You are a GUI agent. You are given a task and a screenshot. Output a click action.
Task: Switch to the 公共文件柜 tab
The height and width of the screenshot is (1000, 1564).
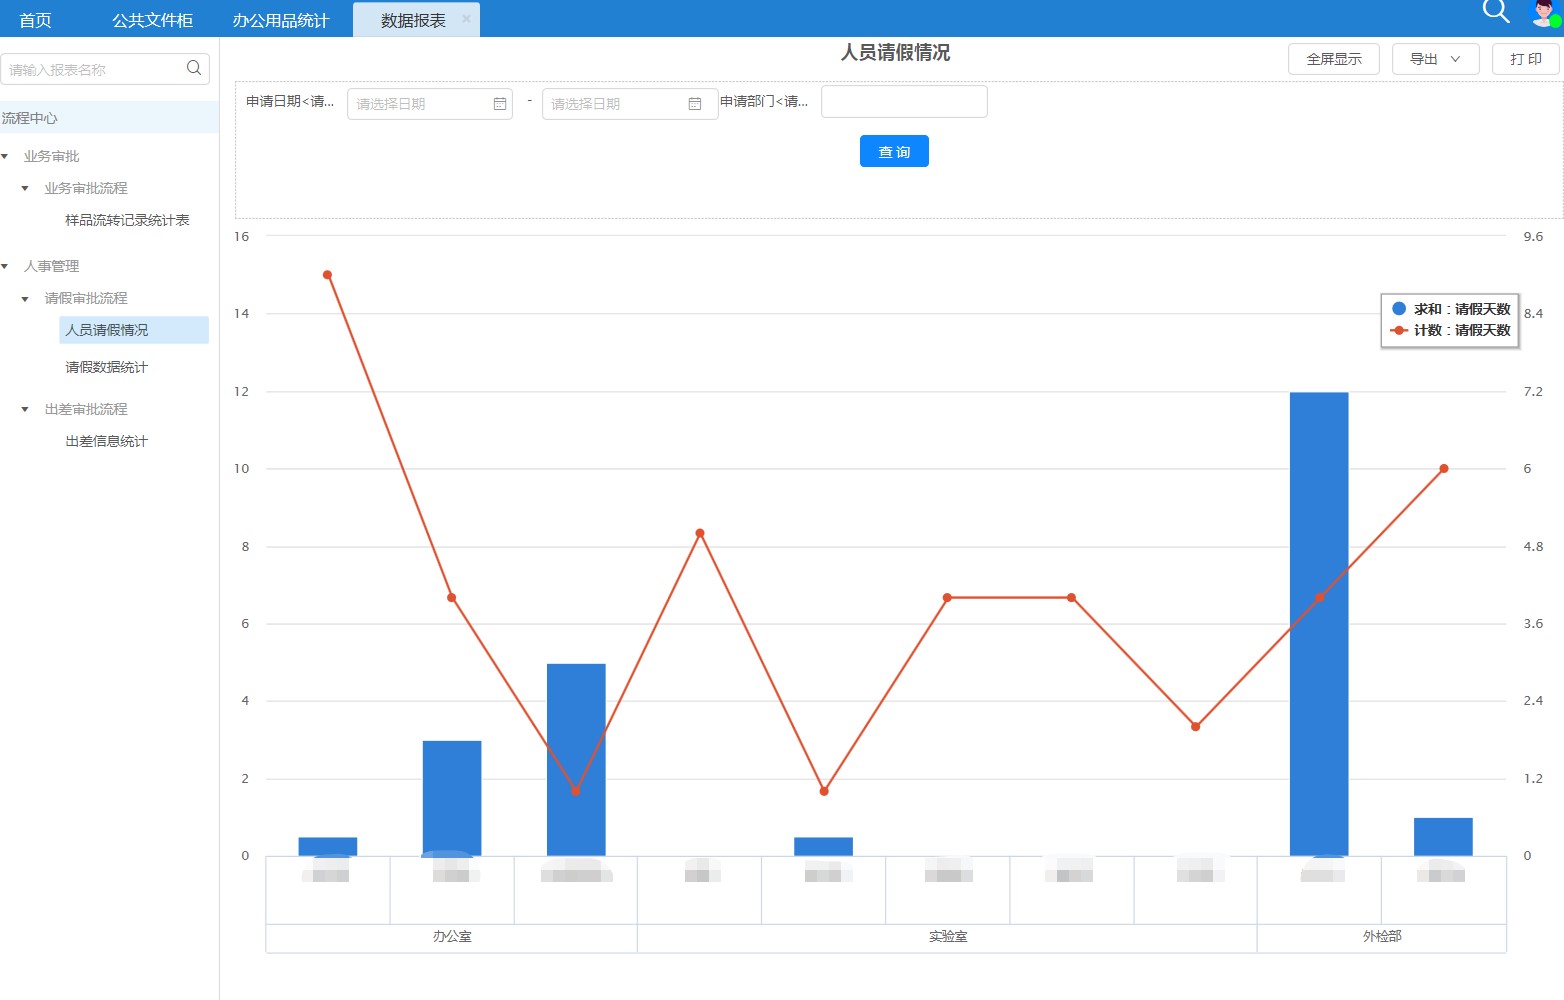(152, 20)
